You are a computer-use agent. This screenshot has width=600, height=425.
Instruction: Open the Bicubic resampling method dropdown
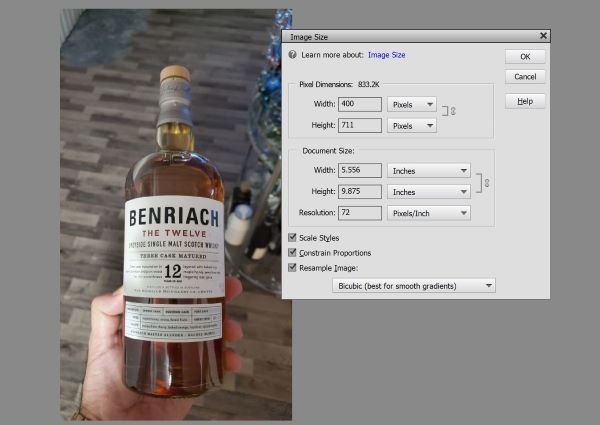[414, 286]
